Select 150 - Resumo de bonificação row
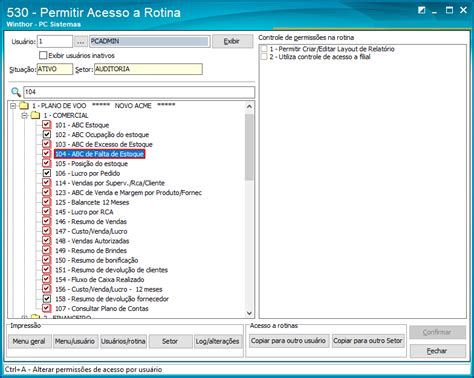 click(x=96, y=260)
